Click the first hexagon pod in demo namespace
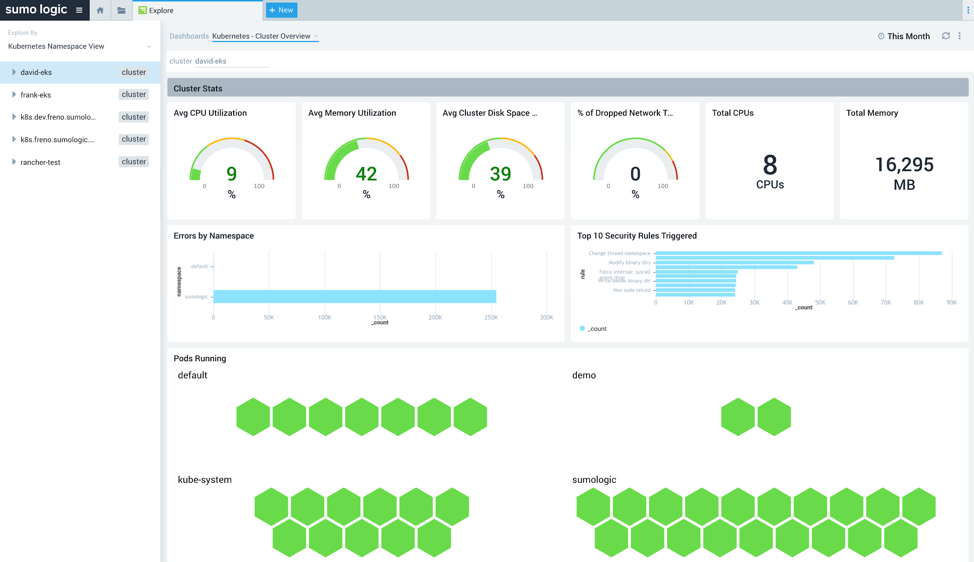Image resolution: width=974 pixels, height=562 pixels. [x=738, y=417]
